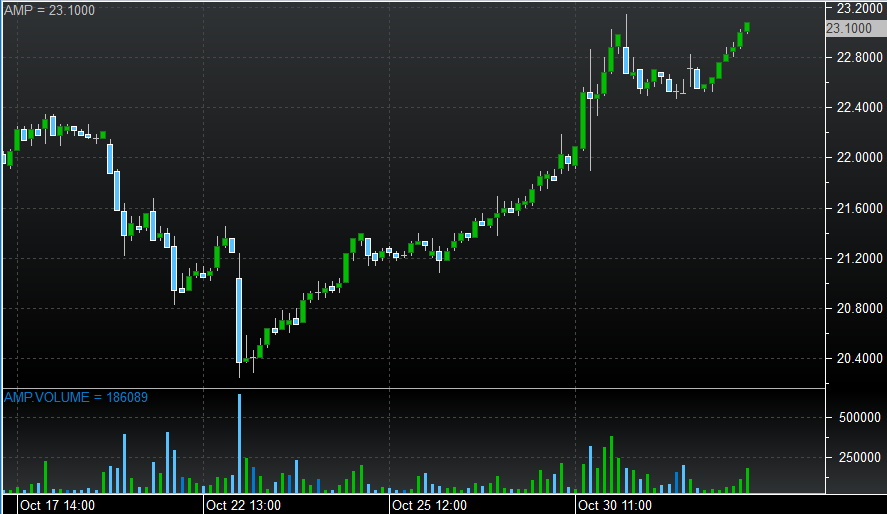This screenshot has width=887, height=514.
Task: Click the 500000 volume axis label
Action: [x=856, y=419]
